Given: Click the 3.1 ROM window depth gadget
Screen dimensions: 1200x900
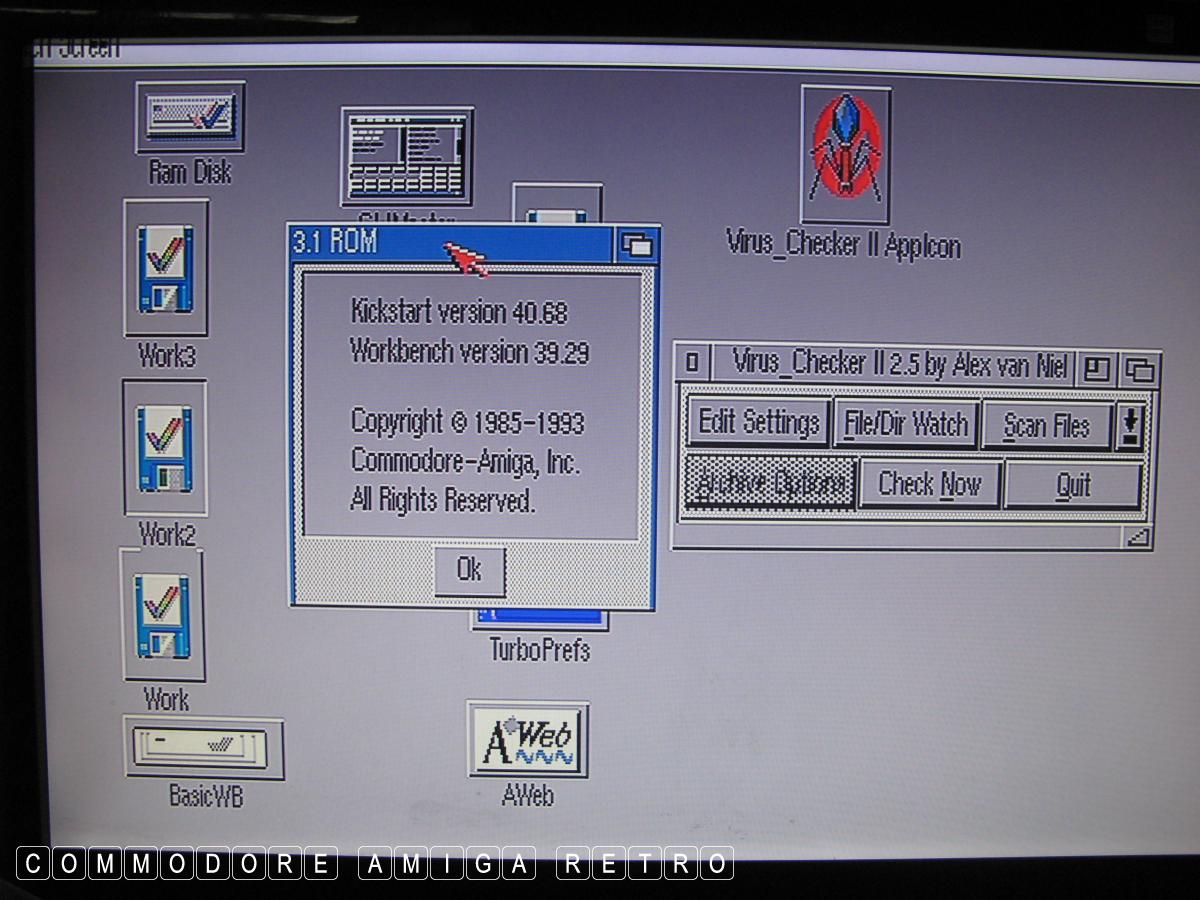Looking at the screenshot, I should coord(636,245).
